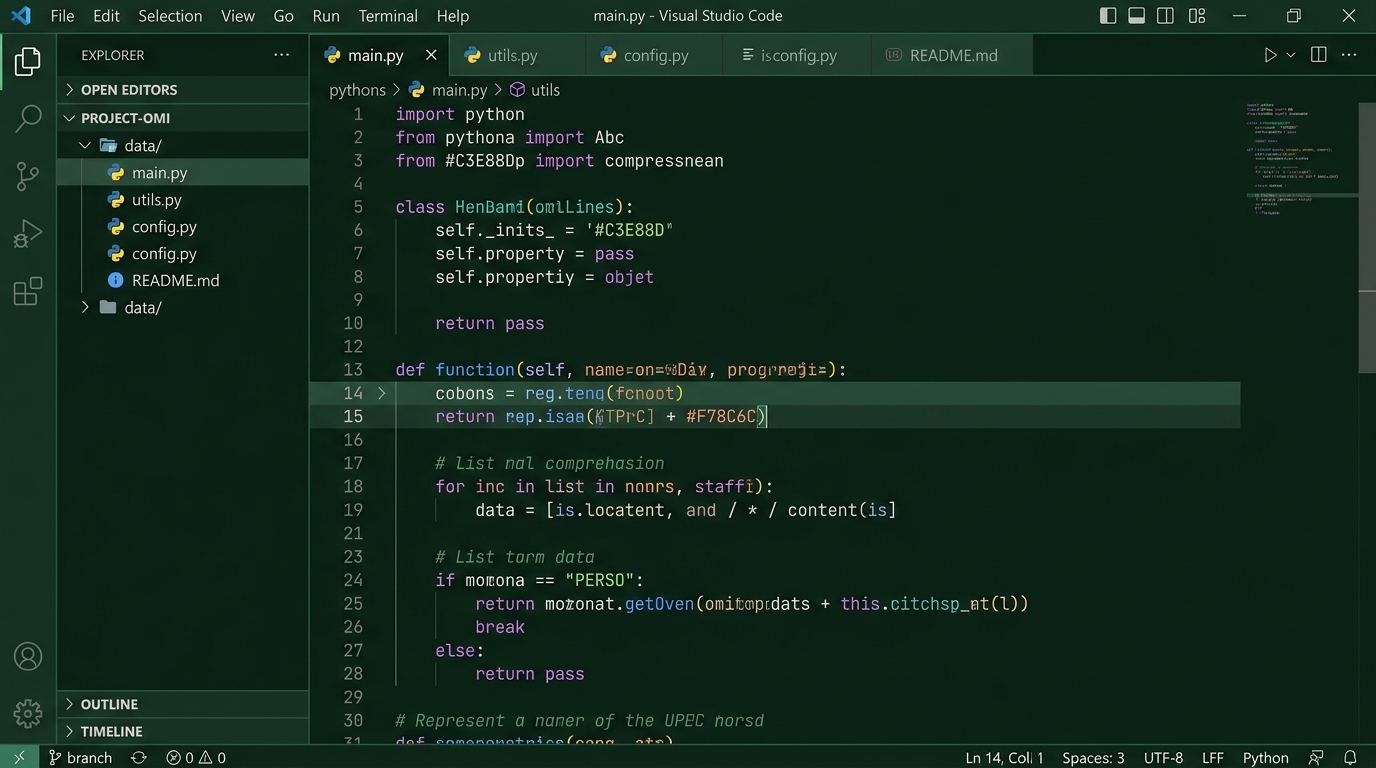Click Spaces: 3 indentation setting
The width and height of the screenshot is (1376, 768).
point(1093,757)
